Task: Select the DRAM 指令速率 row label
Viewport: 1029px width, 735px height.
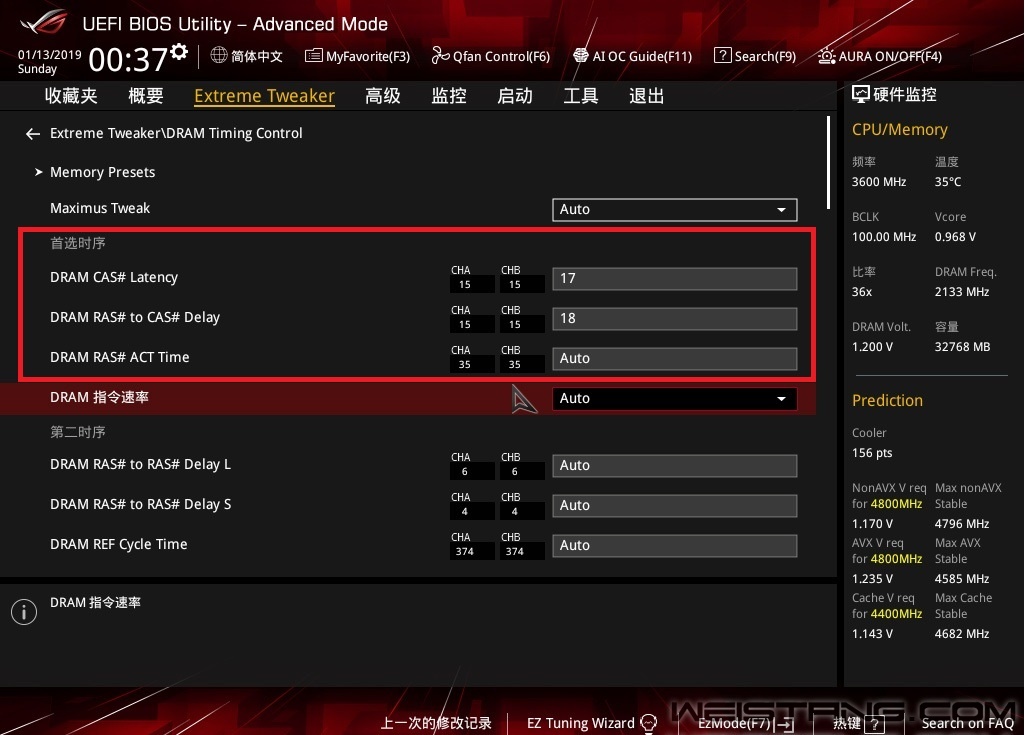Action: [x=99, y=397]
